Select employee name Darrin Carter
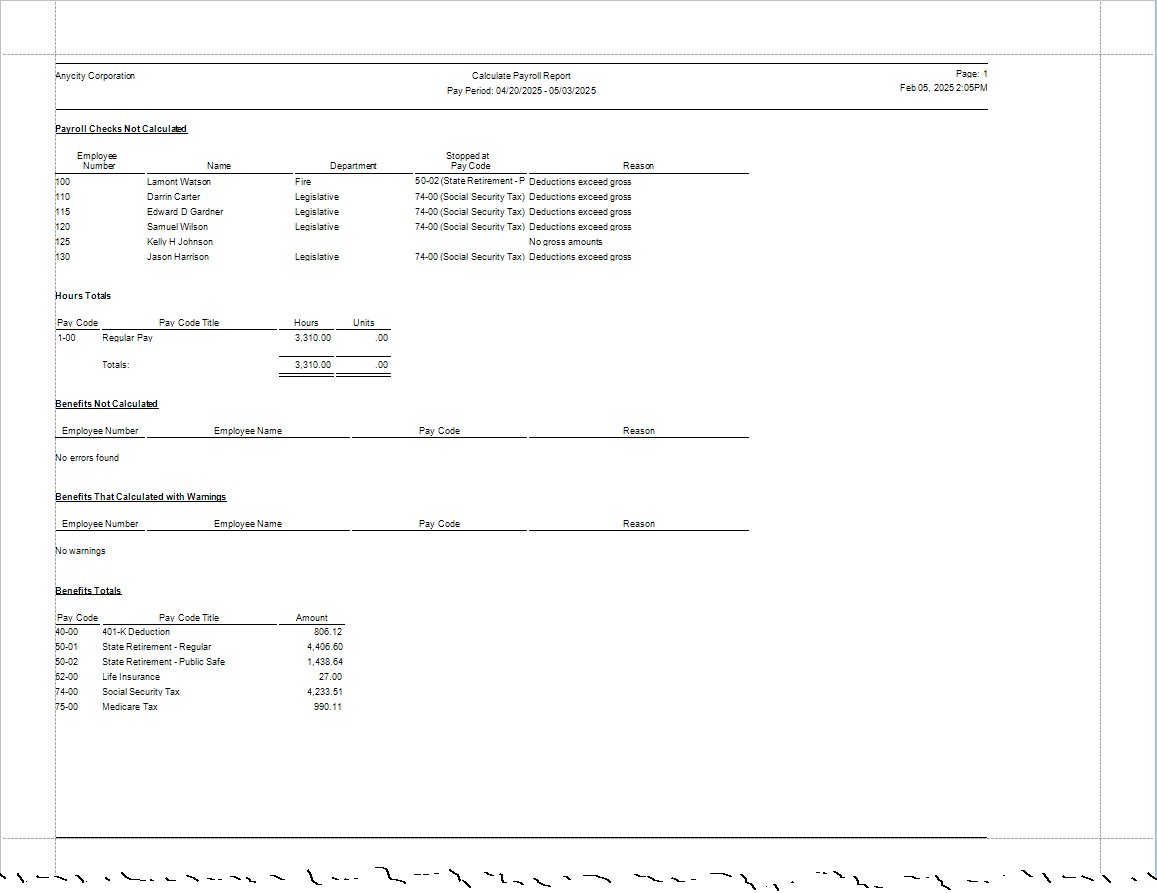This screenshot has height=893, width=1157. click(x=173, y=197)
